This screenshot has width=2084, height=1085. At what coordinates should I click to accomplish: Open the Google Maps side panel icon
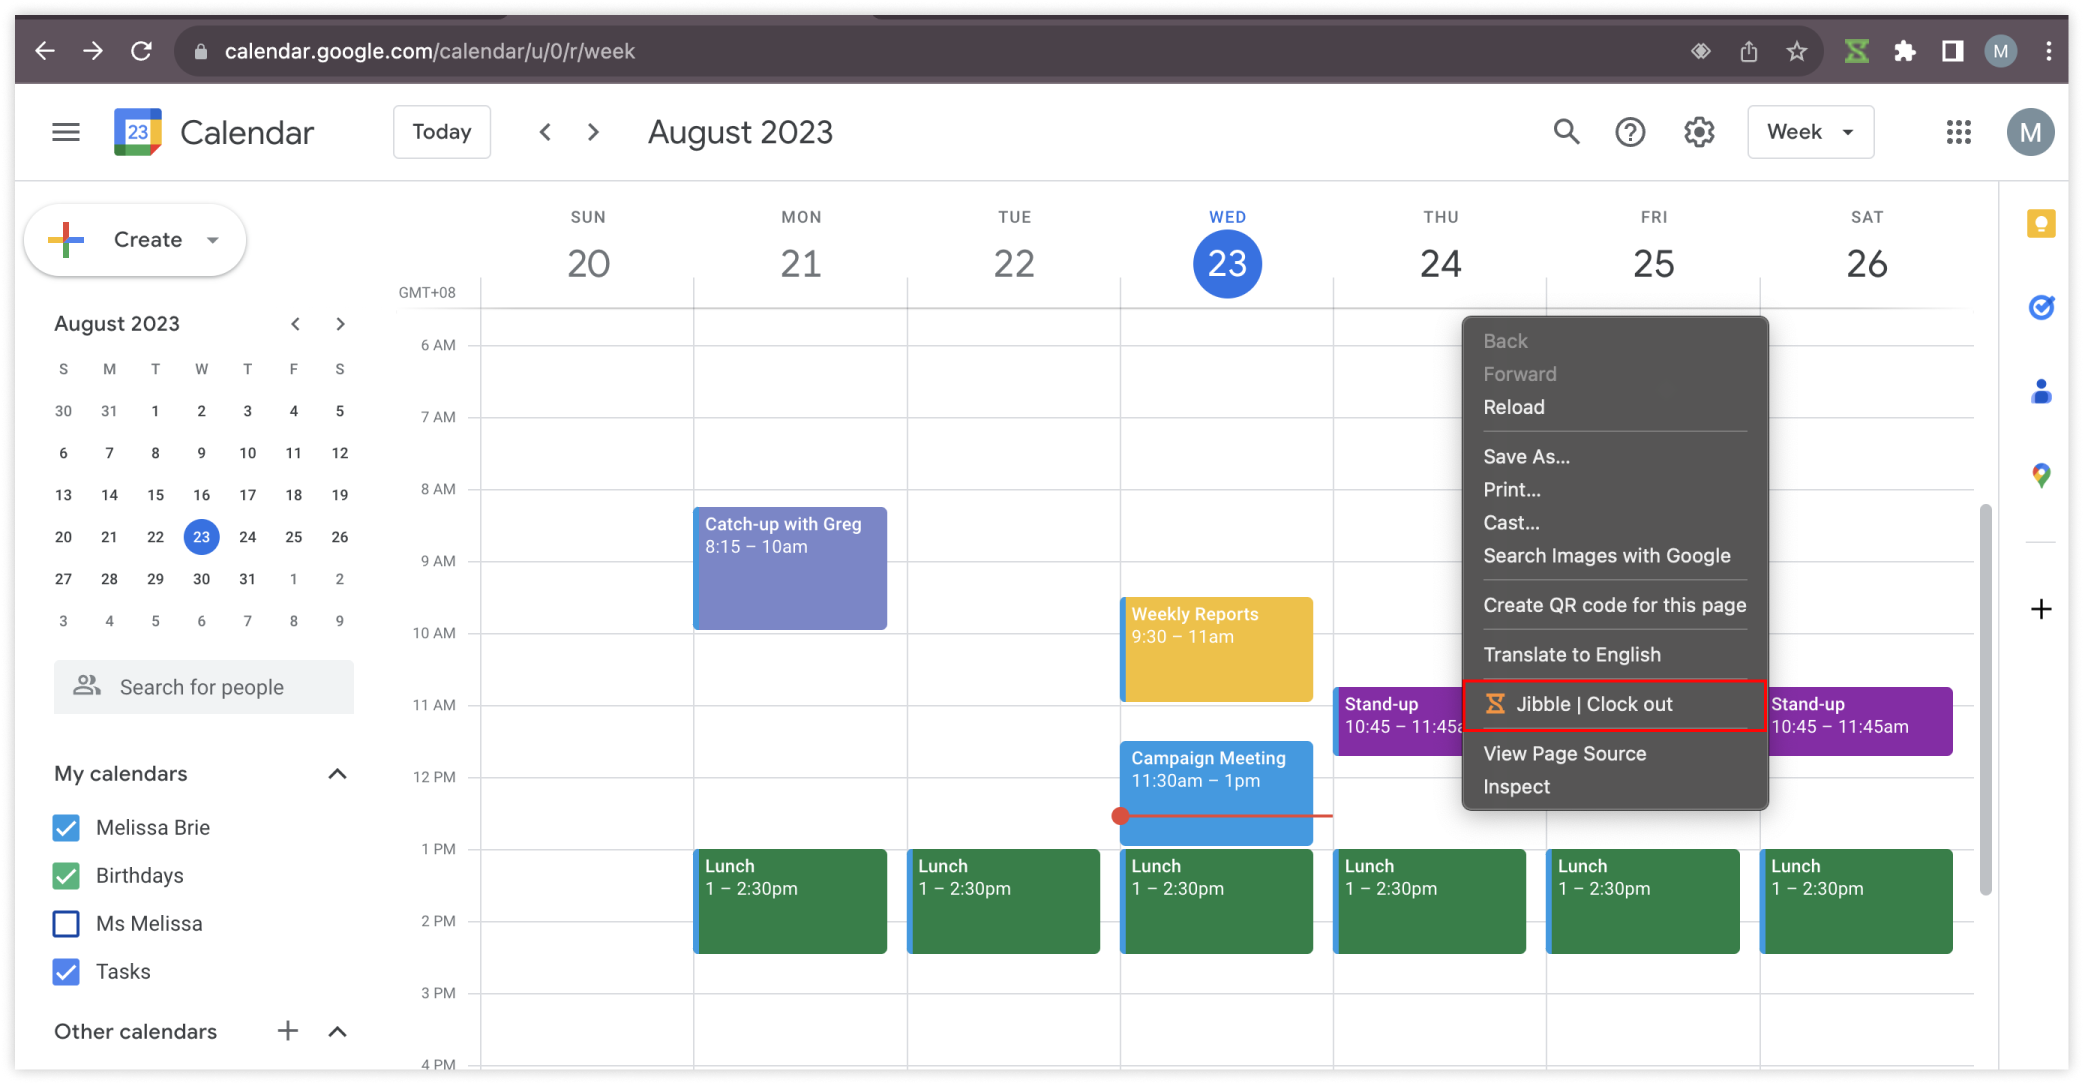pos(2041,475)
